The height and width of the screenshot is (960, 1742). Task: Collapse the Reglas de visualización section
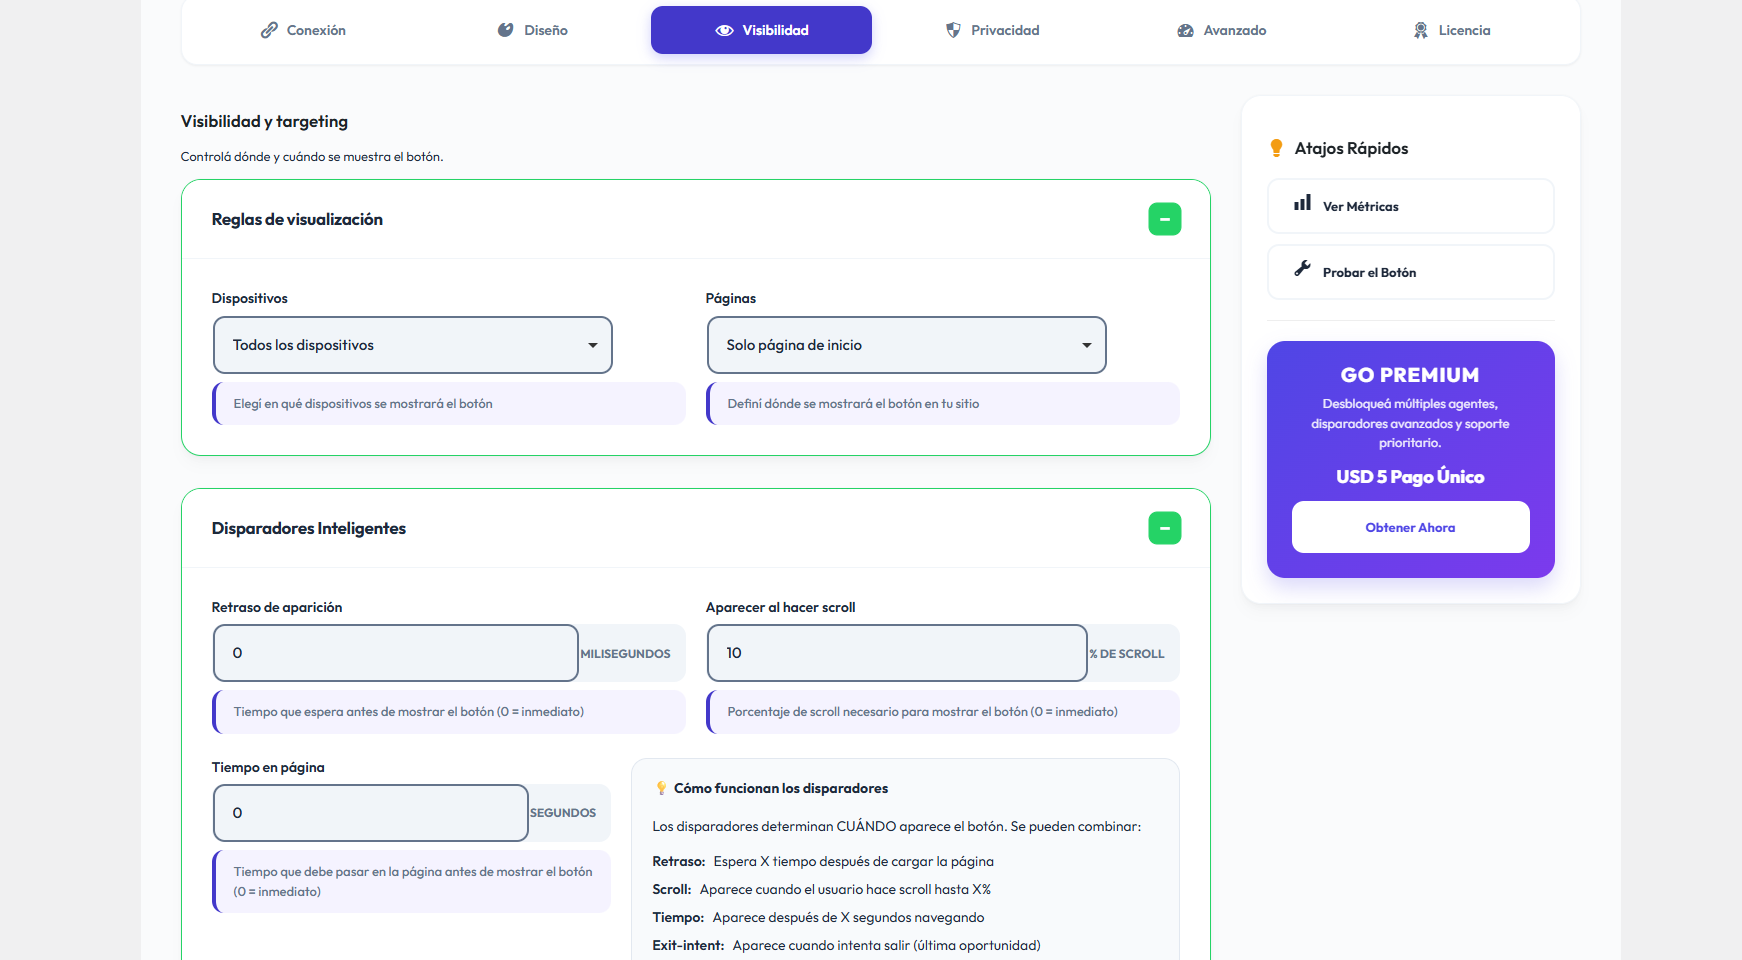point(1164,219)
